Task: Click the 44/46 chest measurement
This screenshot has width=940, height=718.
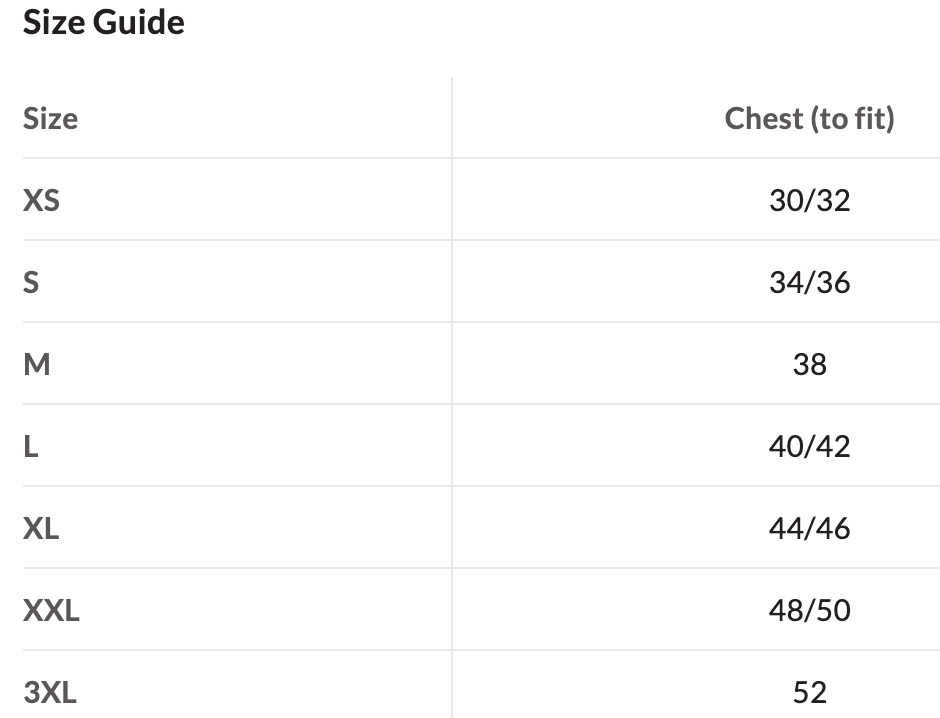Action: pyautogui.click(x=809, y=529)
